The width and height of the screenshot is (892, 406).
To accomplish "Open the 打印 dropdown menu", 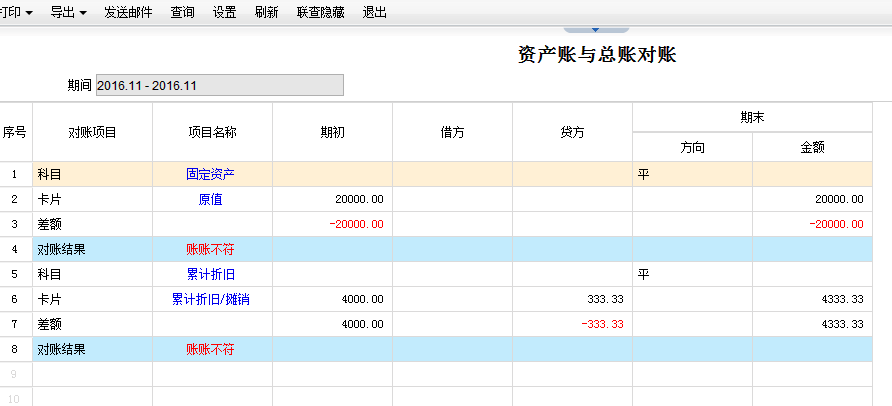I will click(x=16, y=13).
